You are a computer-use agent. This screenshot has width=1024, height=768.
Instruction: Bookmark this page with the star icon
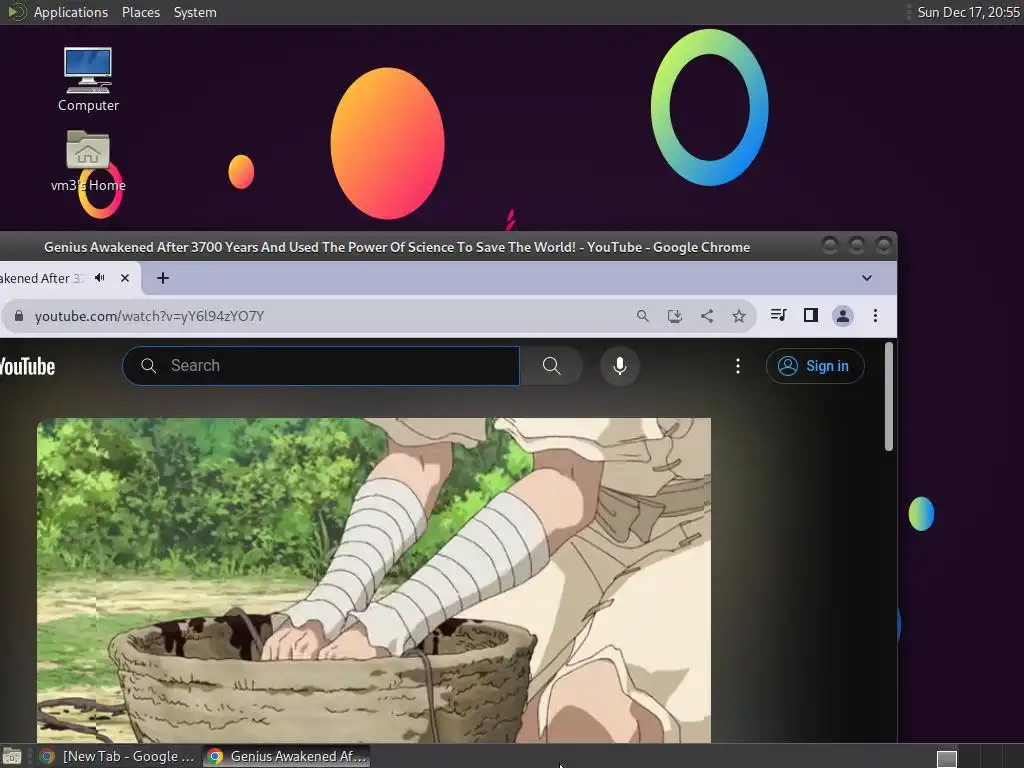pyautogui.click(x=739, y=316)
